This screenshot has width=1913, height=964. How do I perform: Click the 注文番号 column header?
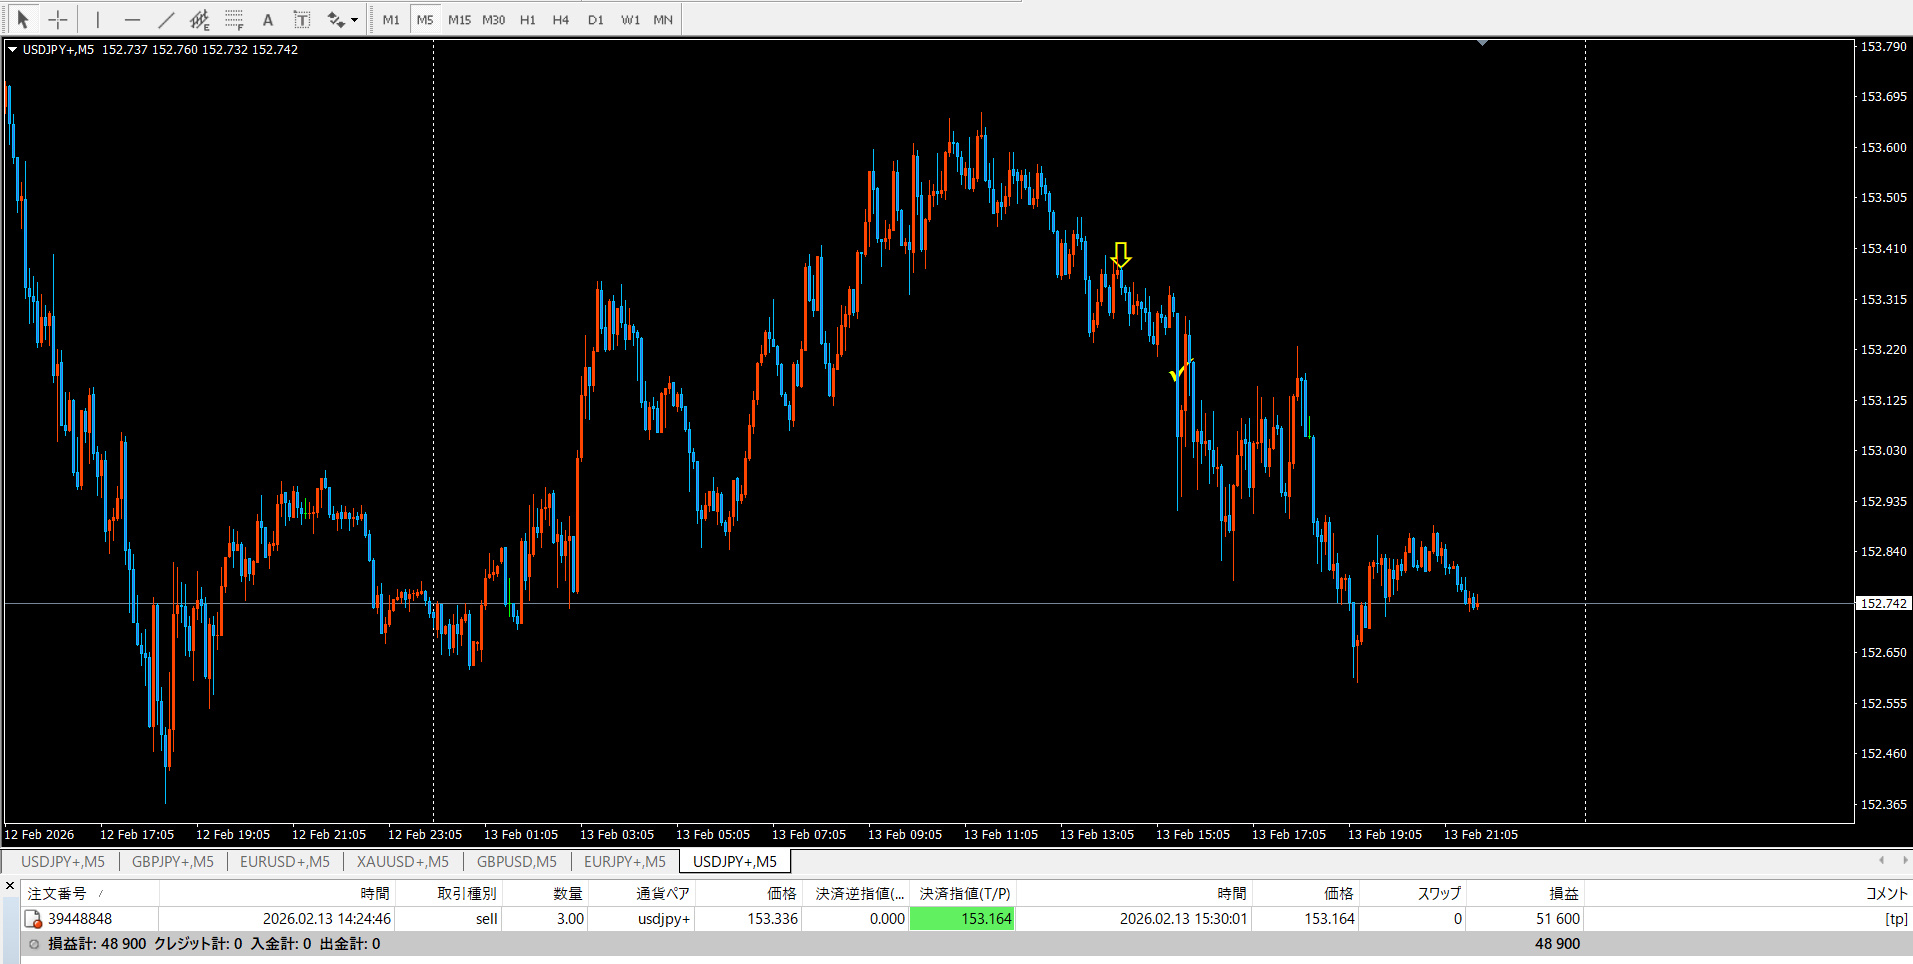point(57,893)
